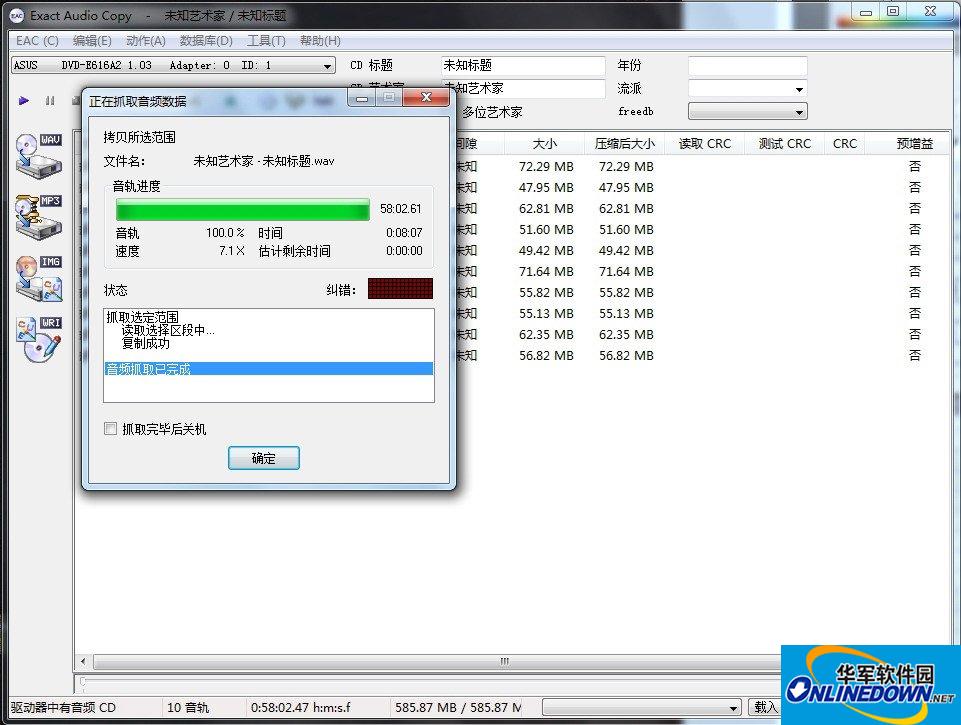The width and height of the screenshot is (961, 725).
Task: Select the highlighted 音频抓取已完成 status line
Action: (x=268, y=369)
